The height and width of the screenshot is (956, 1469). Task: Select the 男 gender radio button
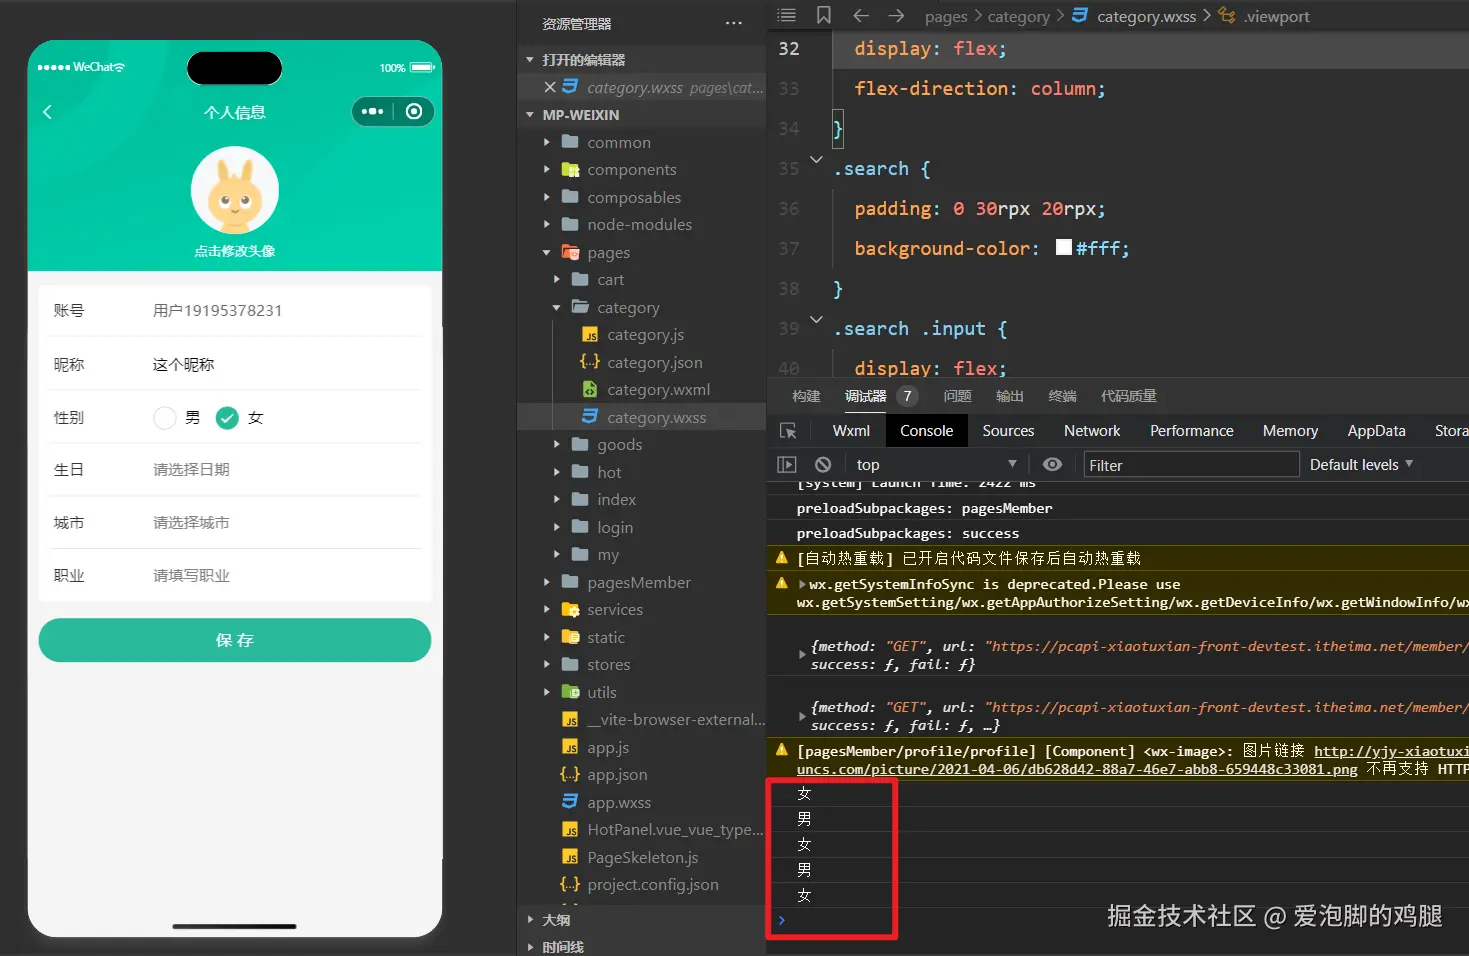[165, 418]
